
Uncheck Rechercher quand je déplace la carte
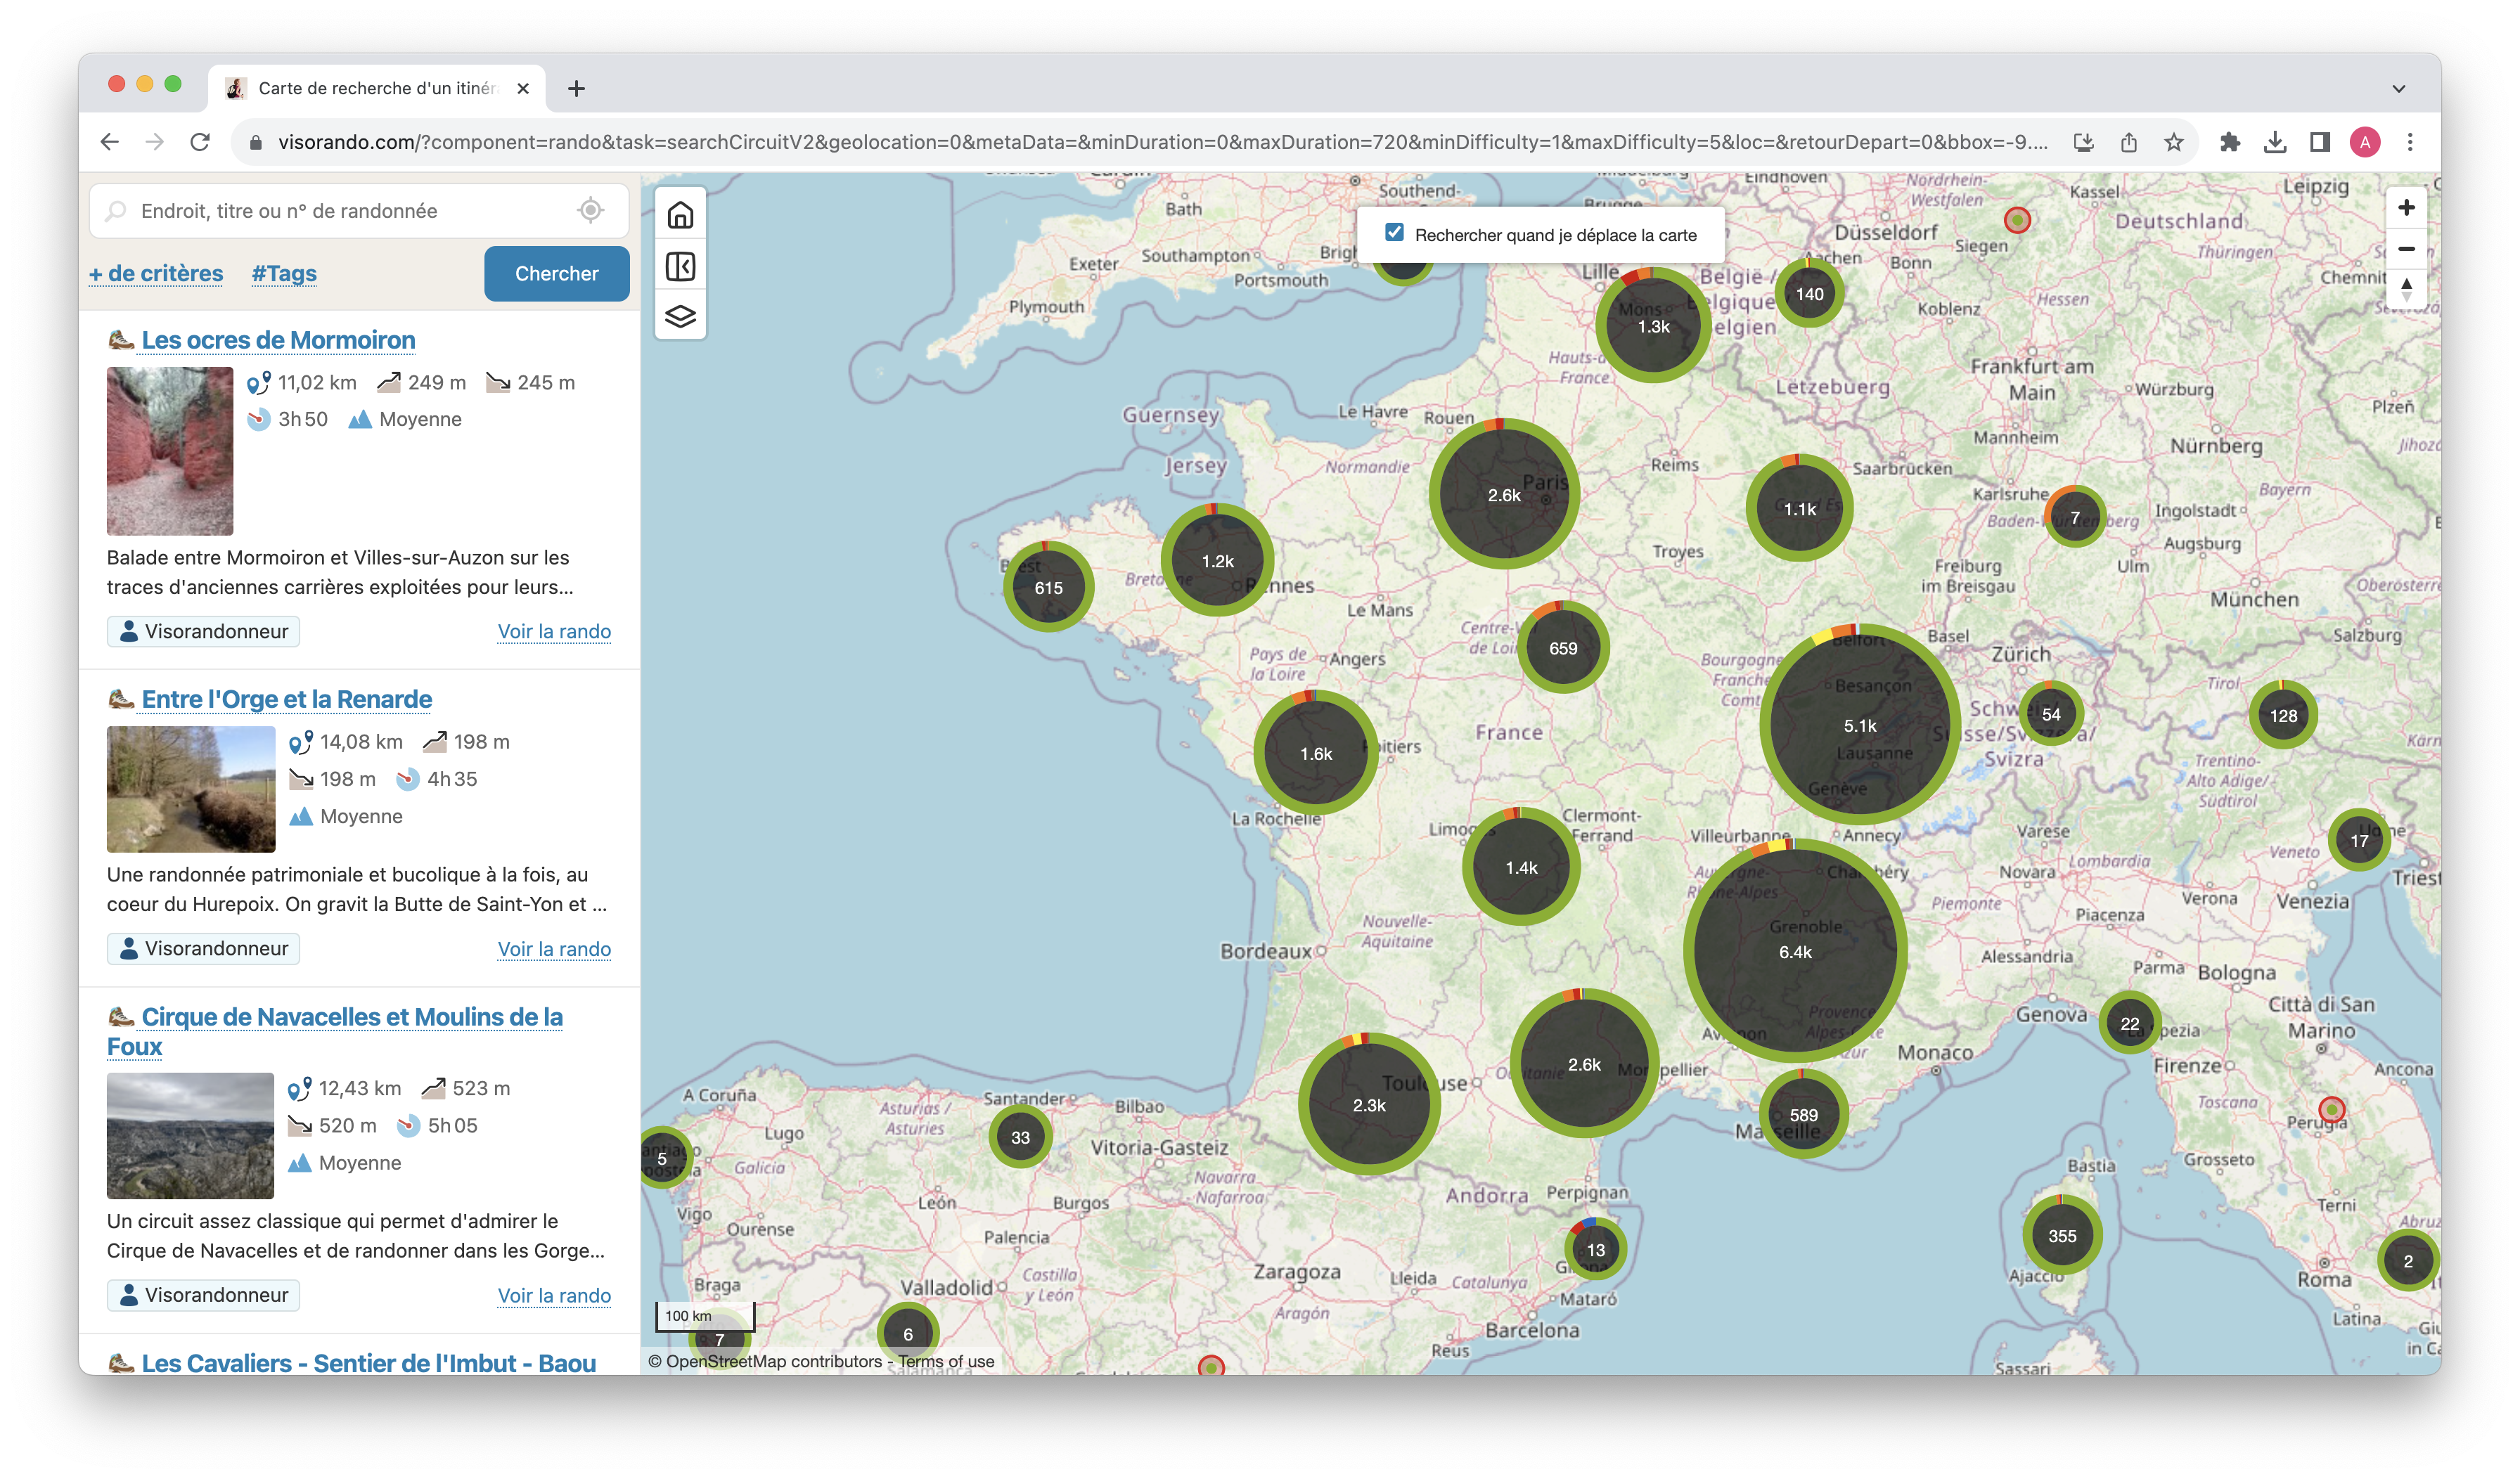point(1394,233)
